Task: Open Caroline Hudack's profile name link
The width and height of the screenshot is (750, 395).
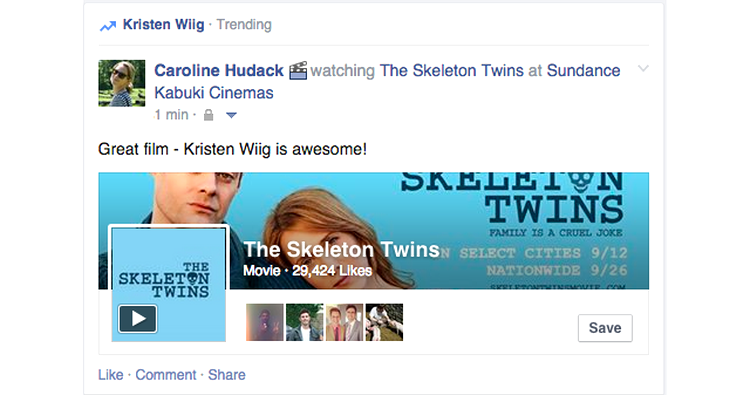Action: [x=219, y=70]
